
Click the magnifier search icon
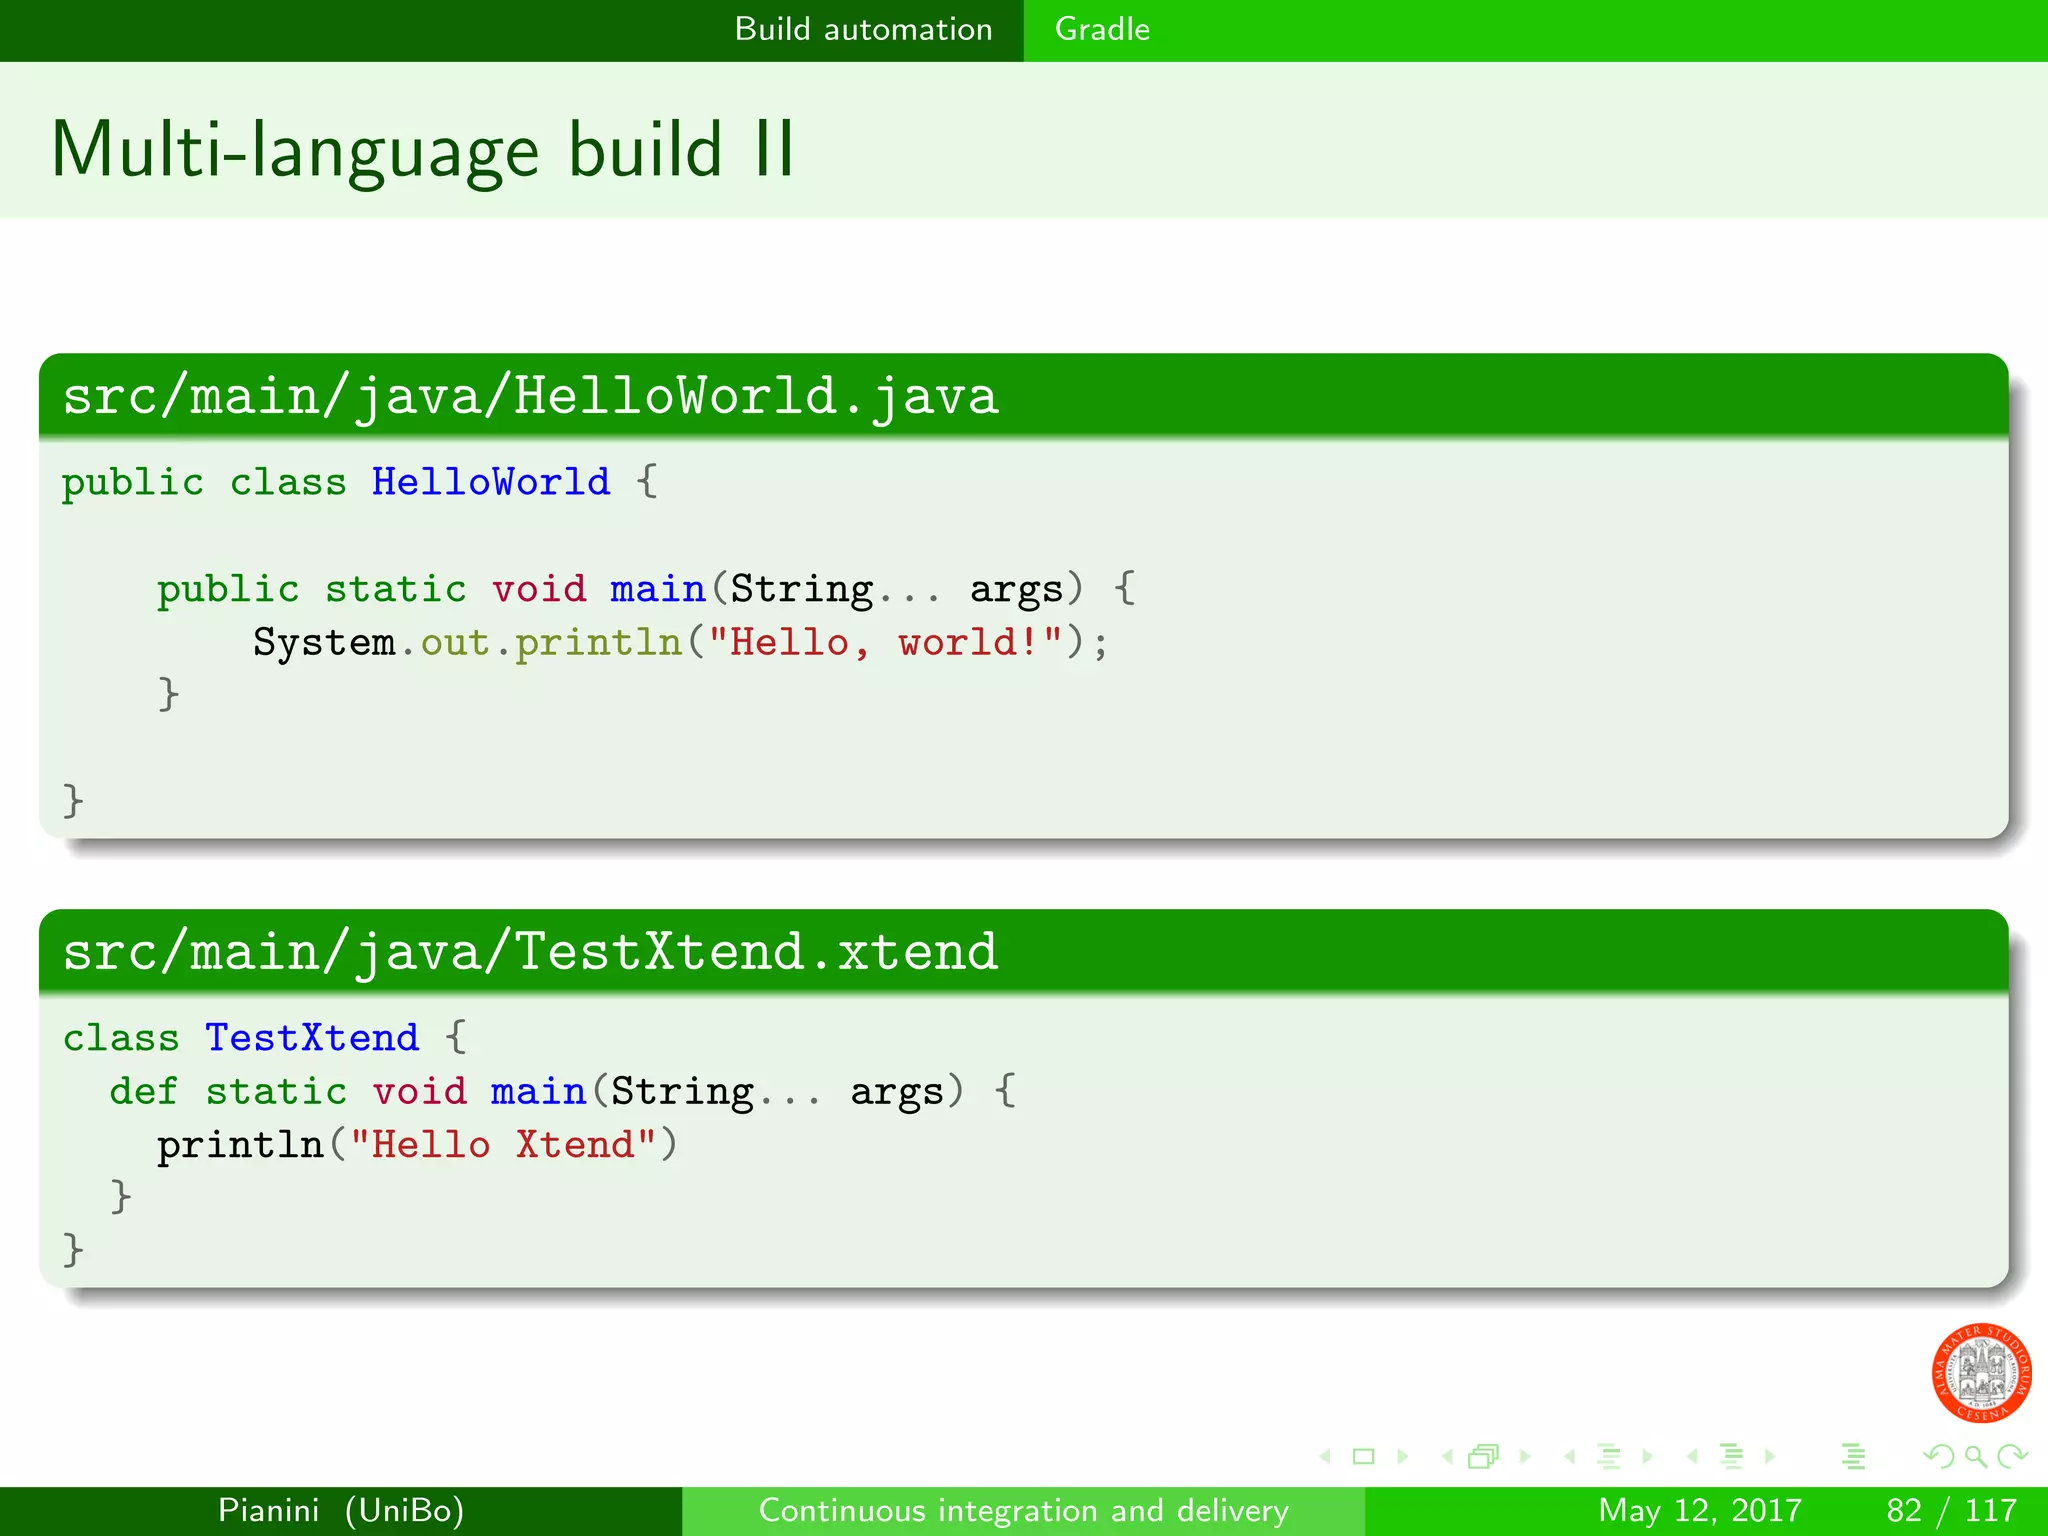pos(1975,1457)
